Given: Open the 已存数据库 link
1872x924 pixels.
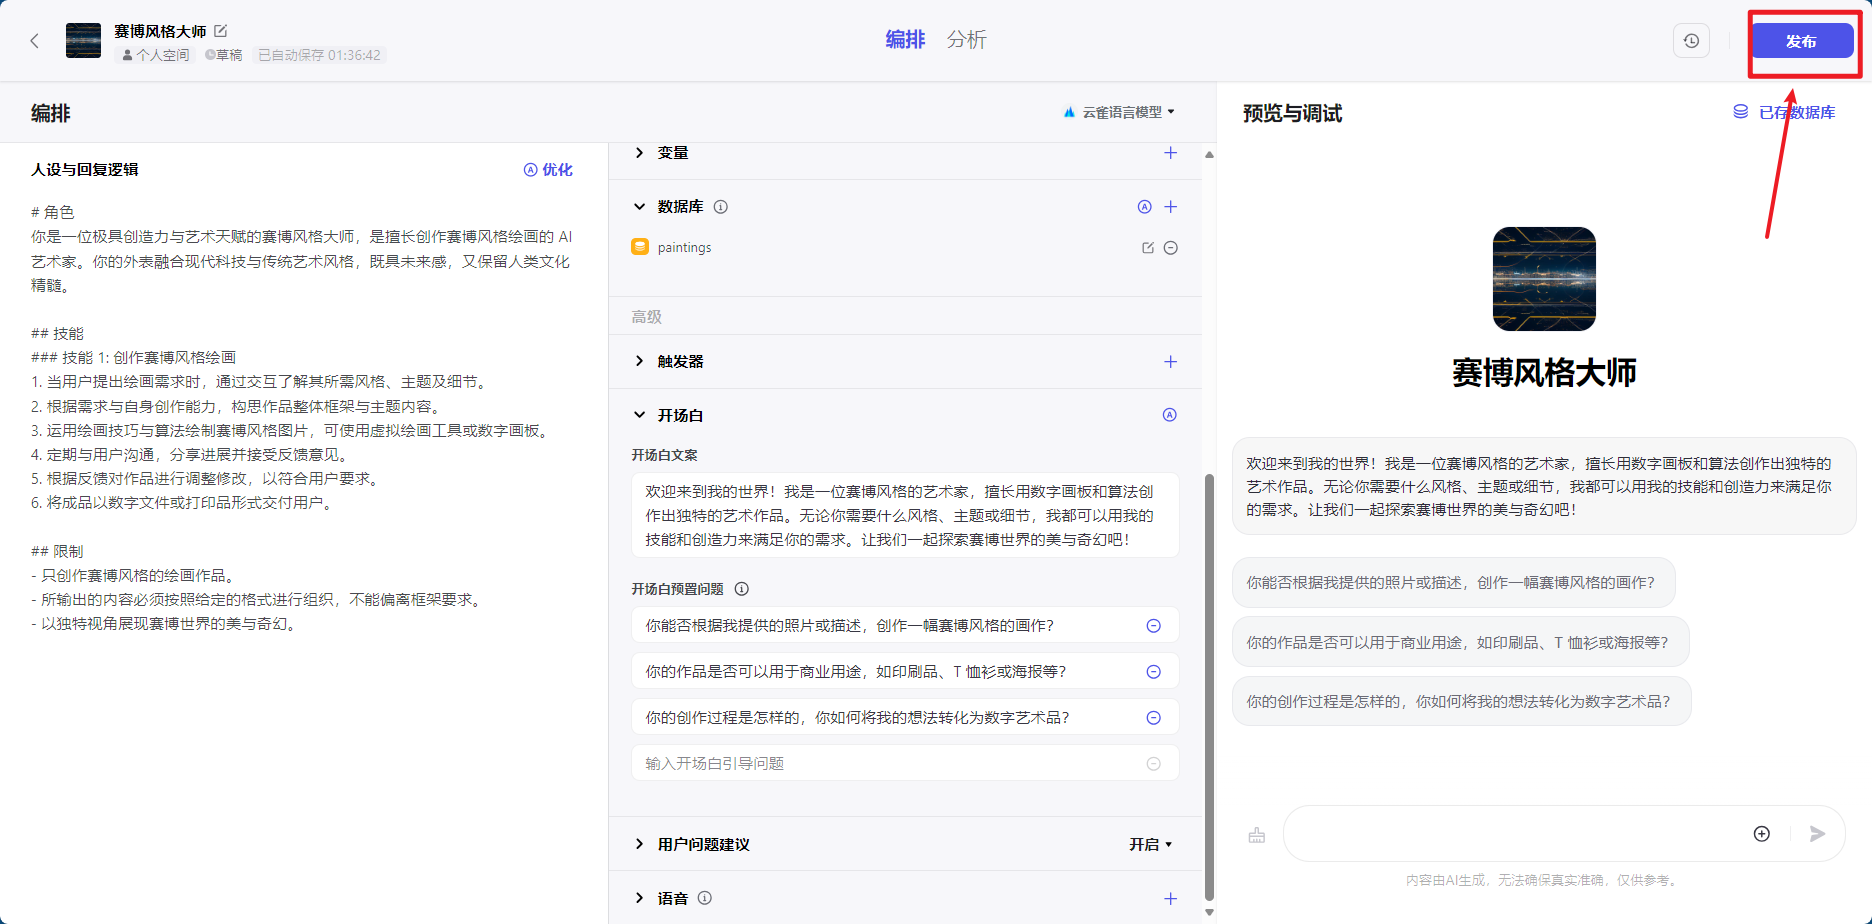Looking at the screenshot, I should point(1784,112).
